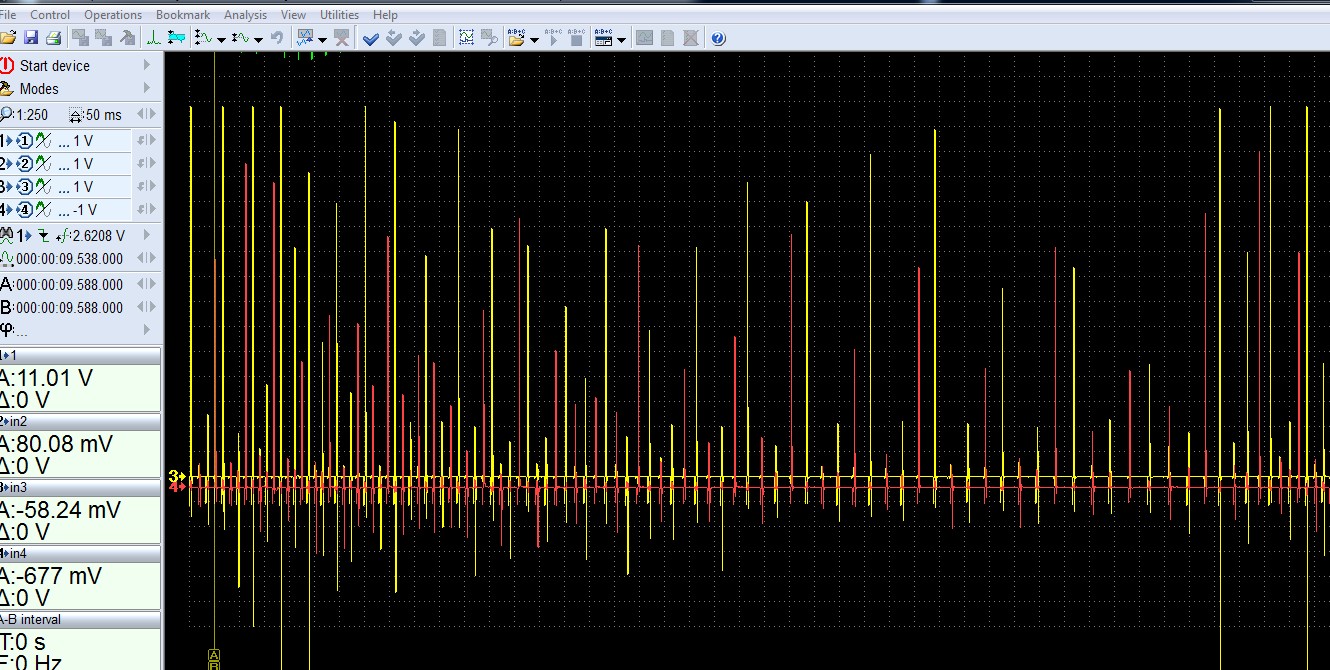Open dropdown beside horizontal scale waveform icon
The height and width of the screenshot is (670, 1330).
tap(258, 39)
